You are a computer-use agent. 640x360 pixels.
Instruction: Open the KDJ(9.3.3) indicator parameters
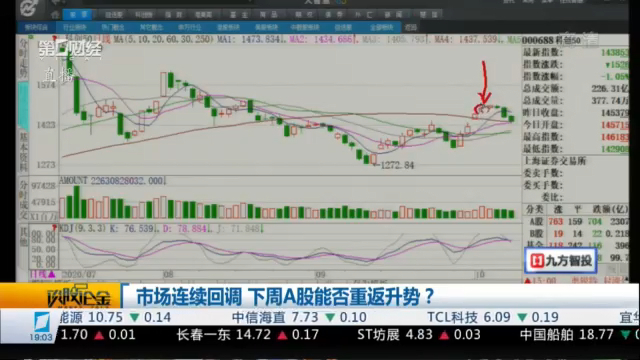click(x=83, y=228)
